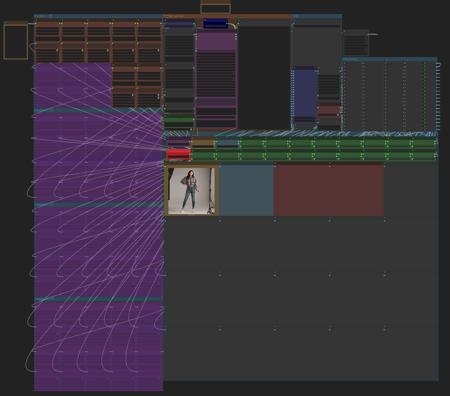Select the bright red node
The height and width of the screenshot is (396, 450).
[178, 154]
